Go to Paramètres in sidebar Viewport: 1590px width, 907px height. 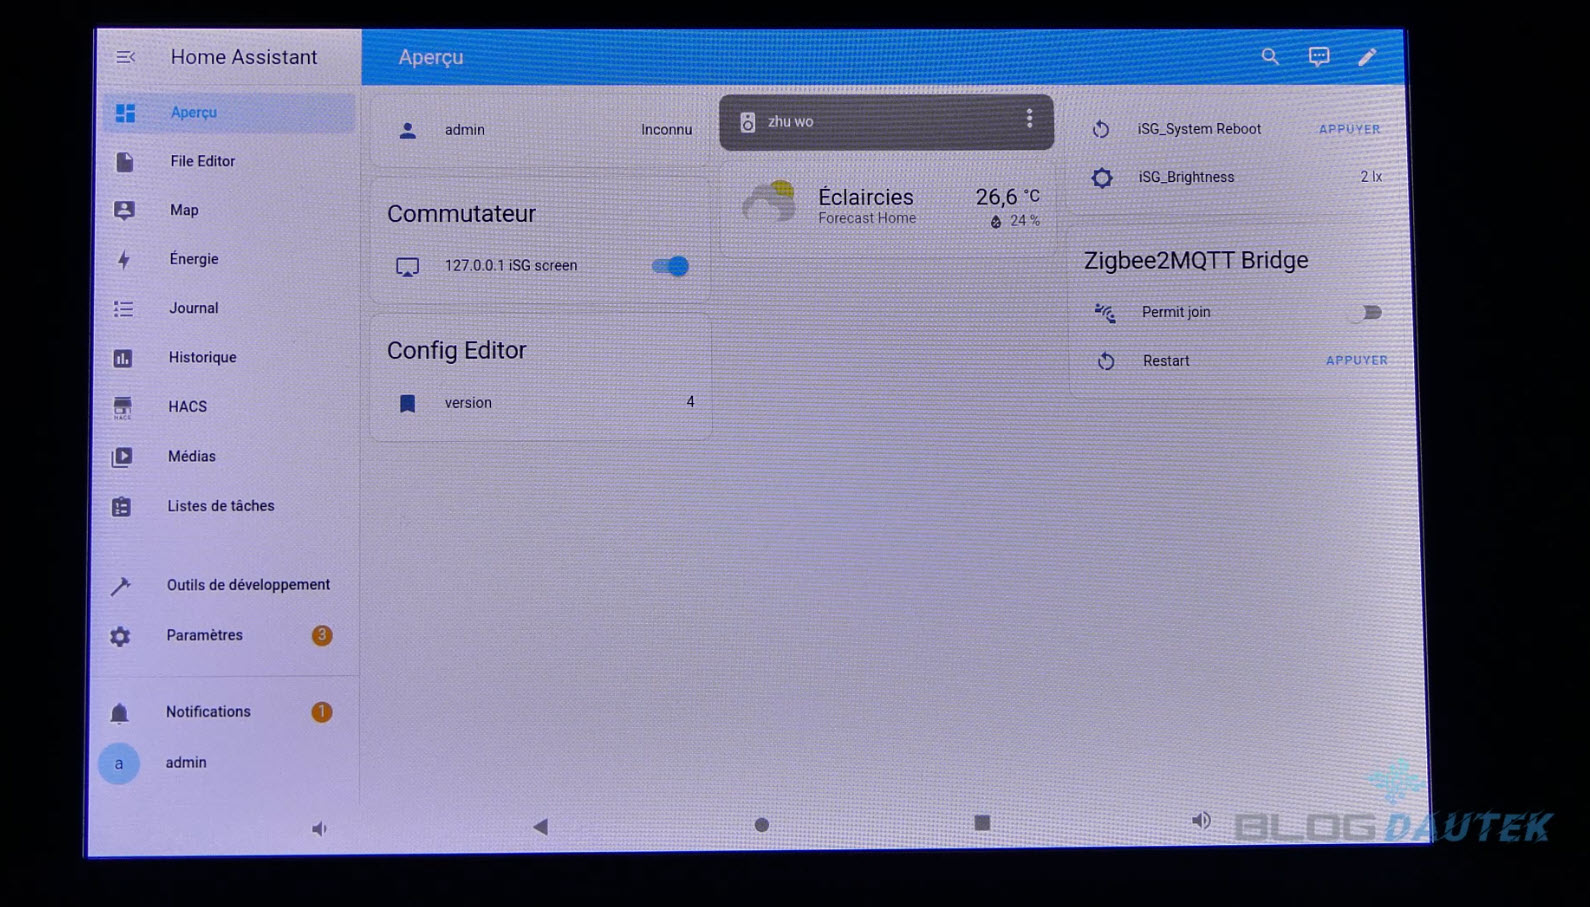pos(204,635)
